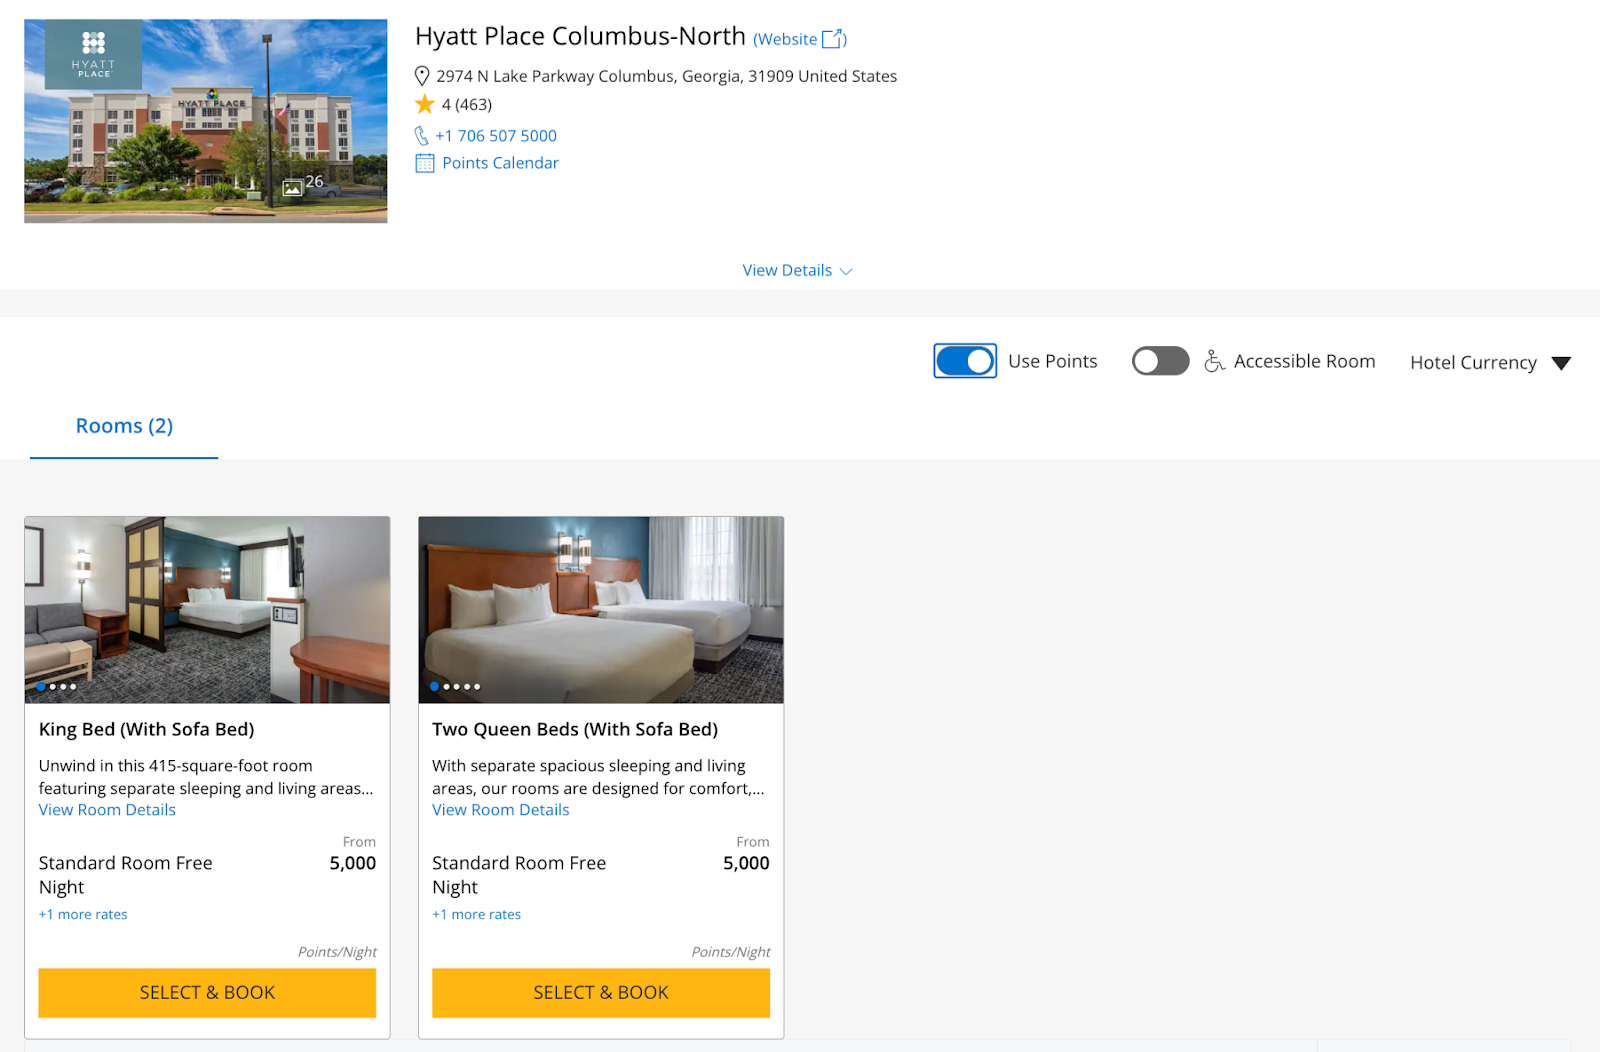Click the Points Calendar icon
Image resolution: width=1600 pixels, height=1052 pixels.
tap(425, 163)
